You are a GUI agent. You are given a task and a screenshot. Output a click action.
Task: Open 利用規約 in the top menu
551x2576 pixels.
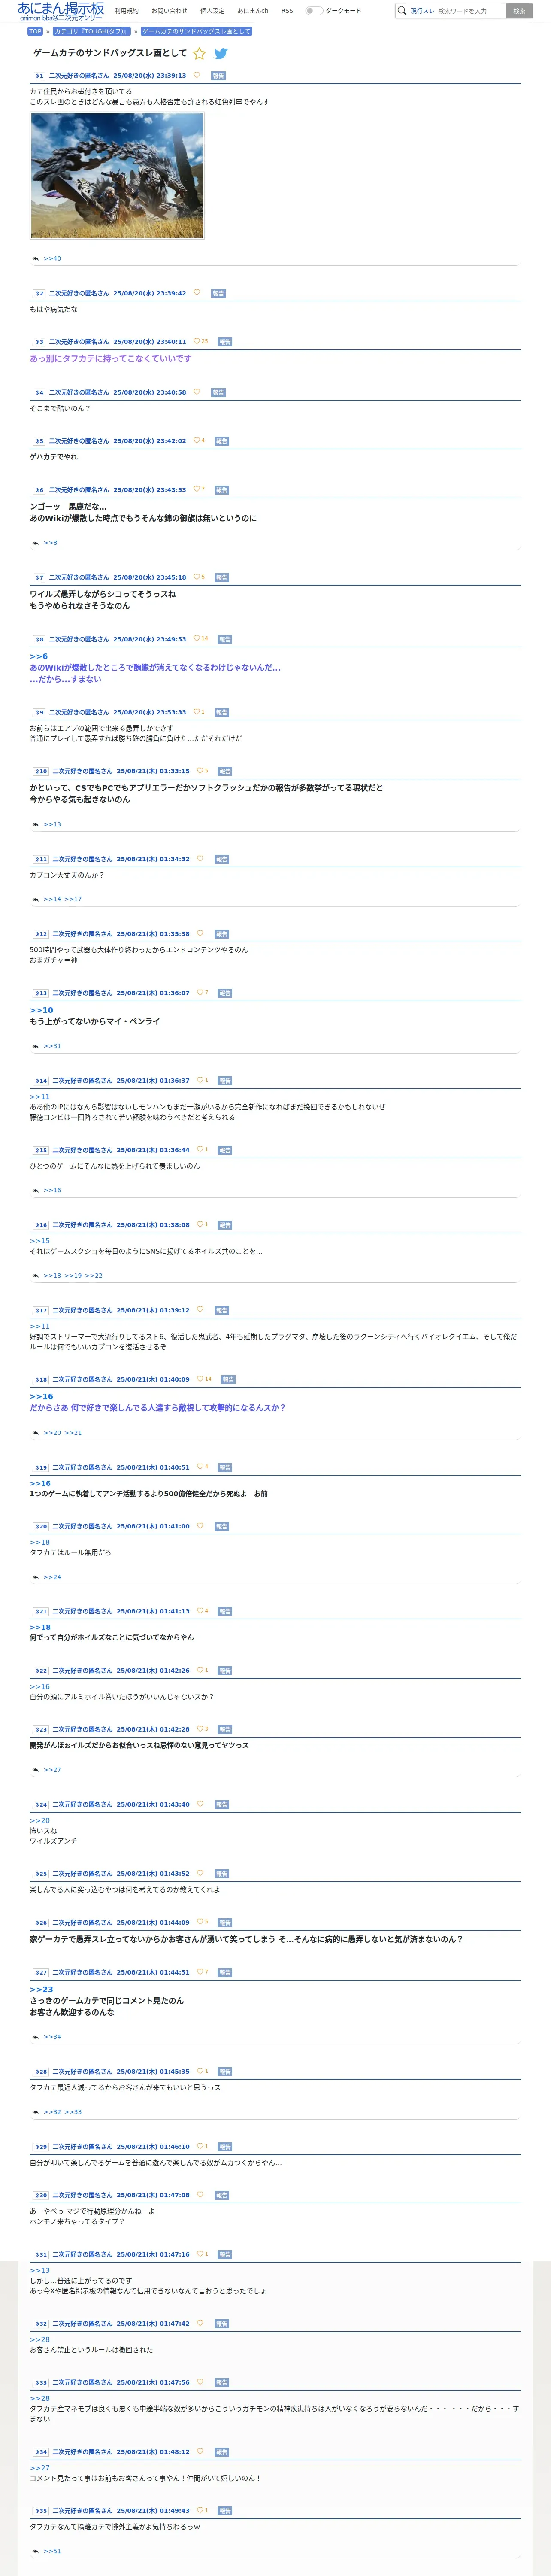coord(127,11)
